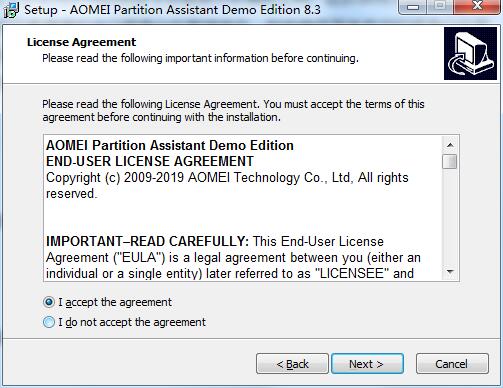Click 'I do not accept the agreement' text
This screenshot has width=503, height=388.
(x=132, y=322)
